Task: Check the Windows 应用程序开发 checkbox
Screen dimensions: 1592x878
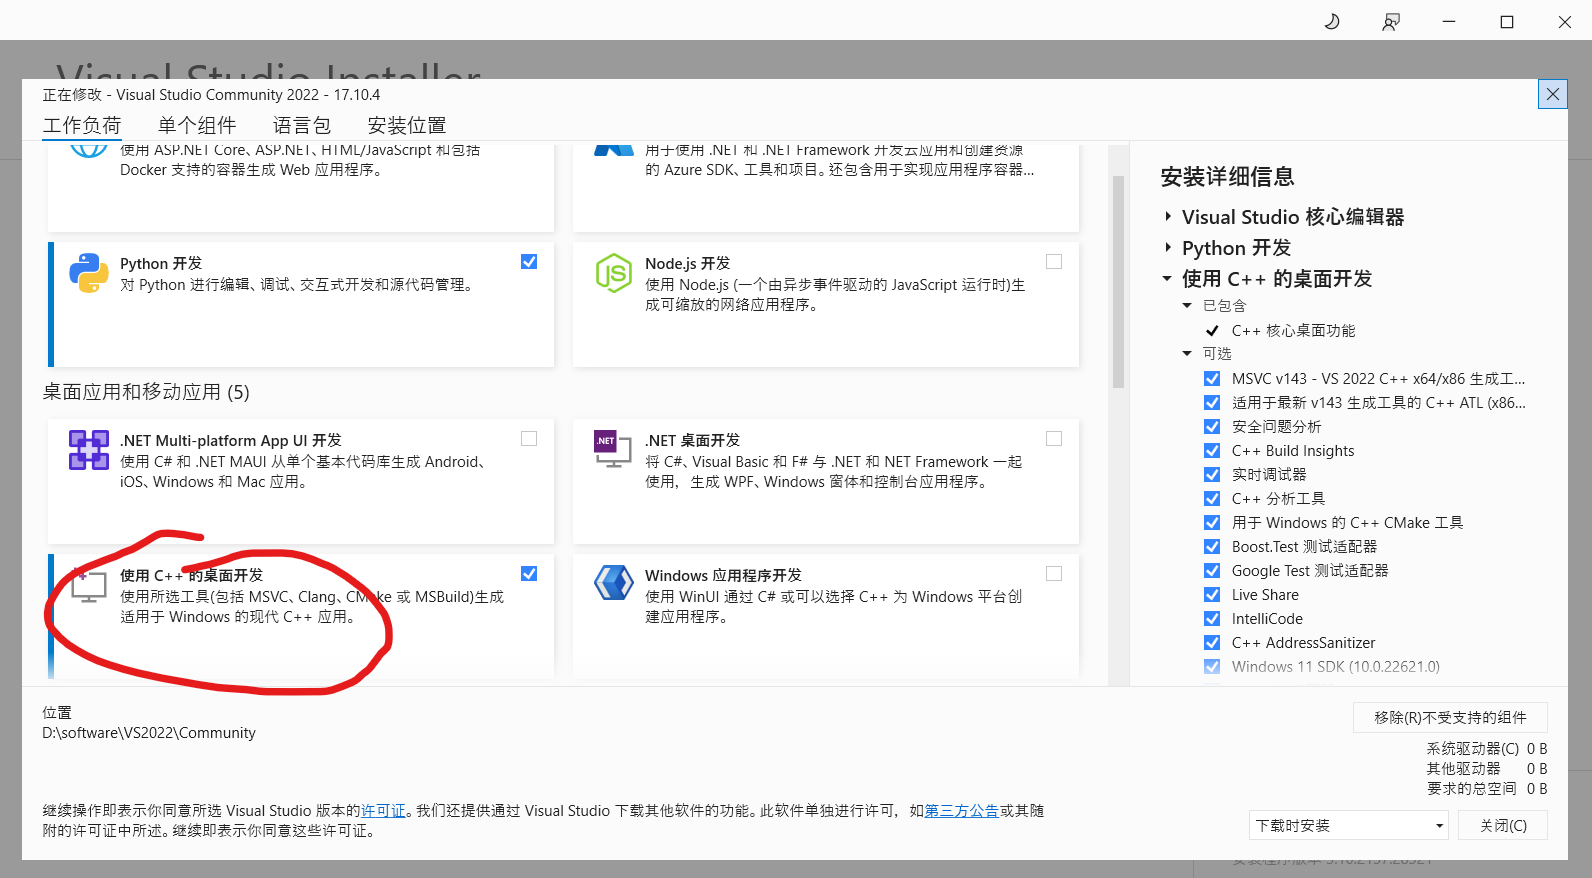Action: (x=1054, y=574)
